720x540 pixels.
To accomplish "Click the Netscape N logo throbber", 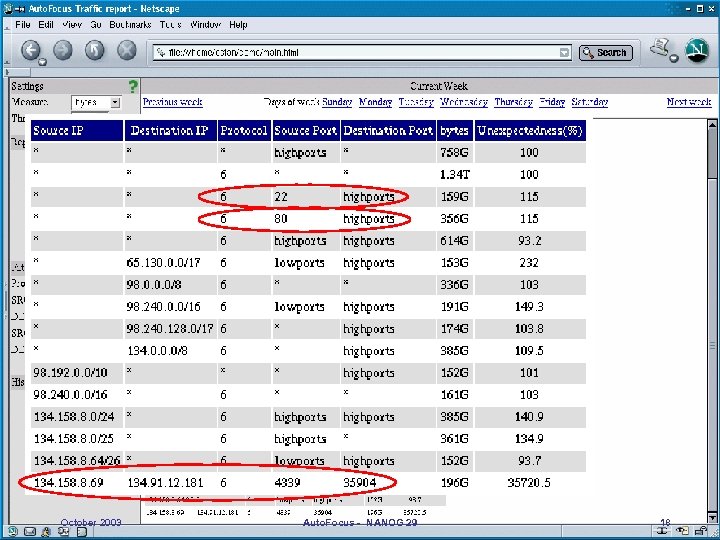I will pos(697,51).
